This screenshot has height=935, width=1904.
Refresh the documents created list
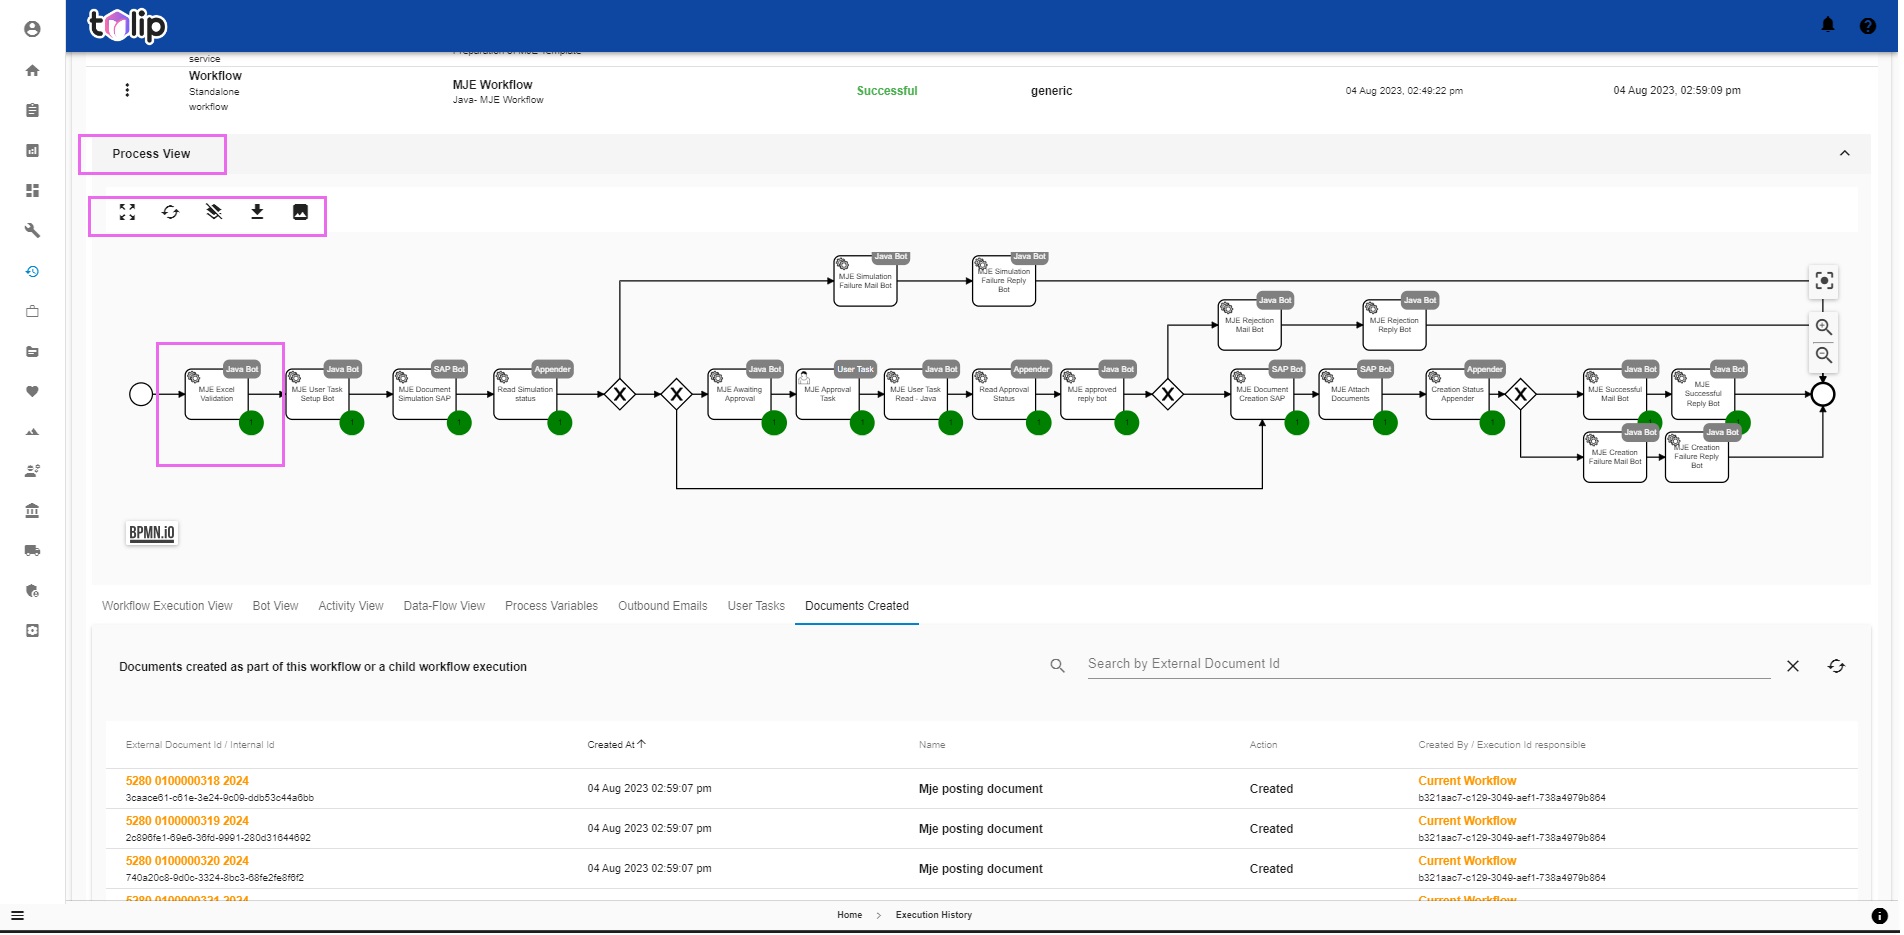[x=1836, y=666]
